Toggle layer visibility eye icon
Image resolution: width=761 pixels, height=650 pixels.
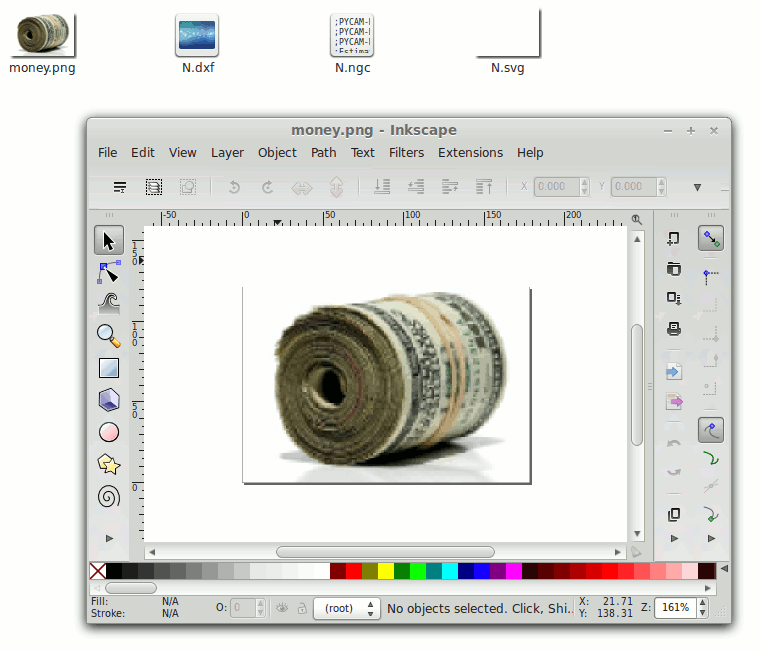tap(282, 608)
